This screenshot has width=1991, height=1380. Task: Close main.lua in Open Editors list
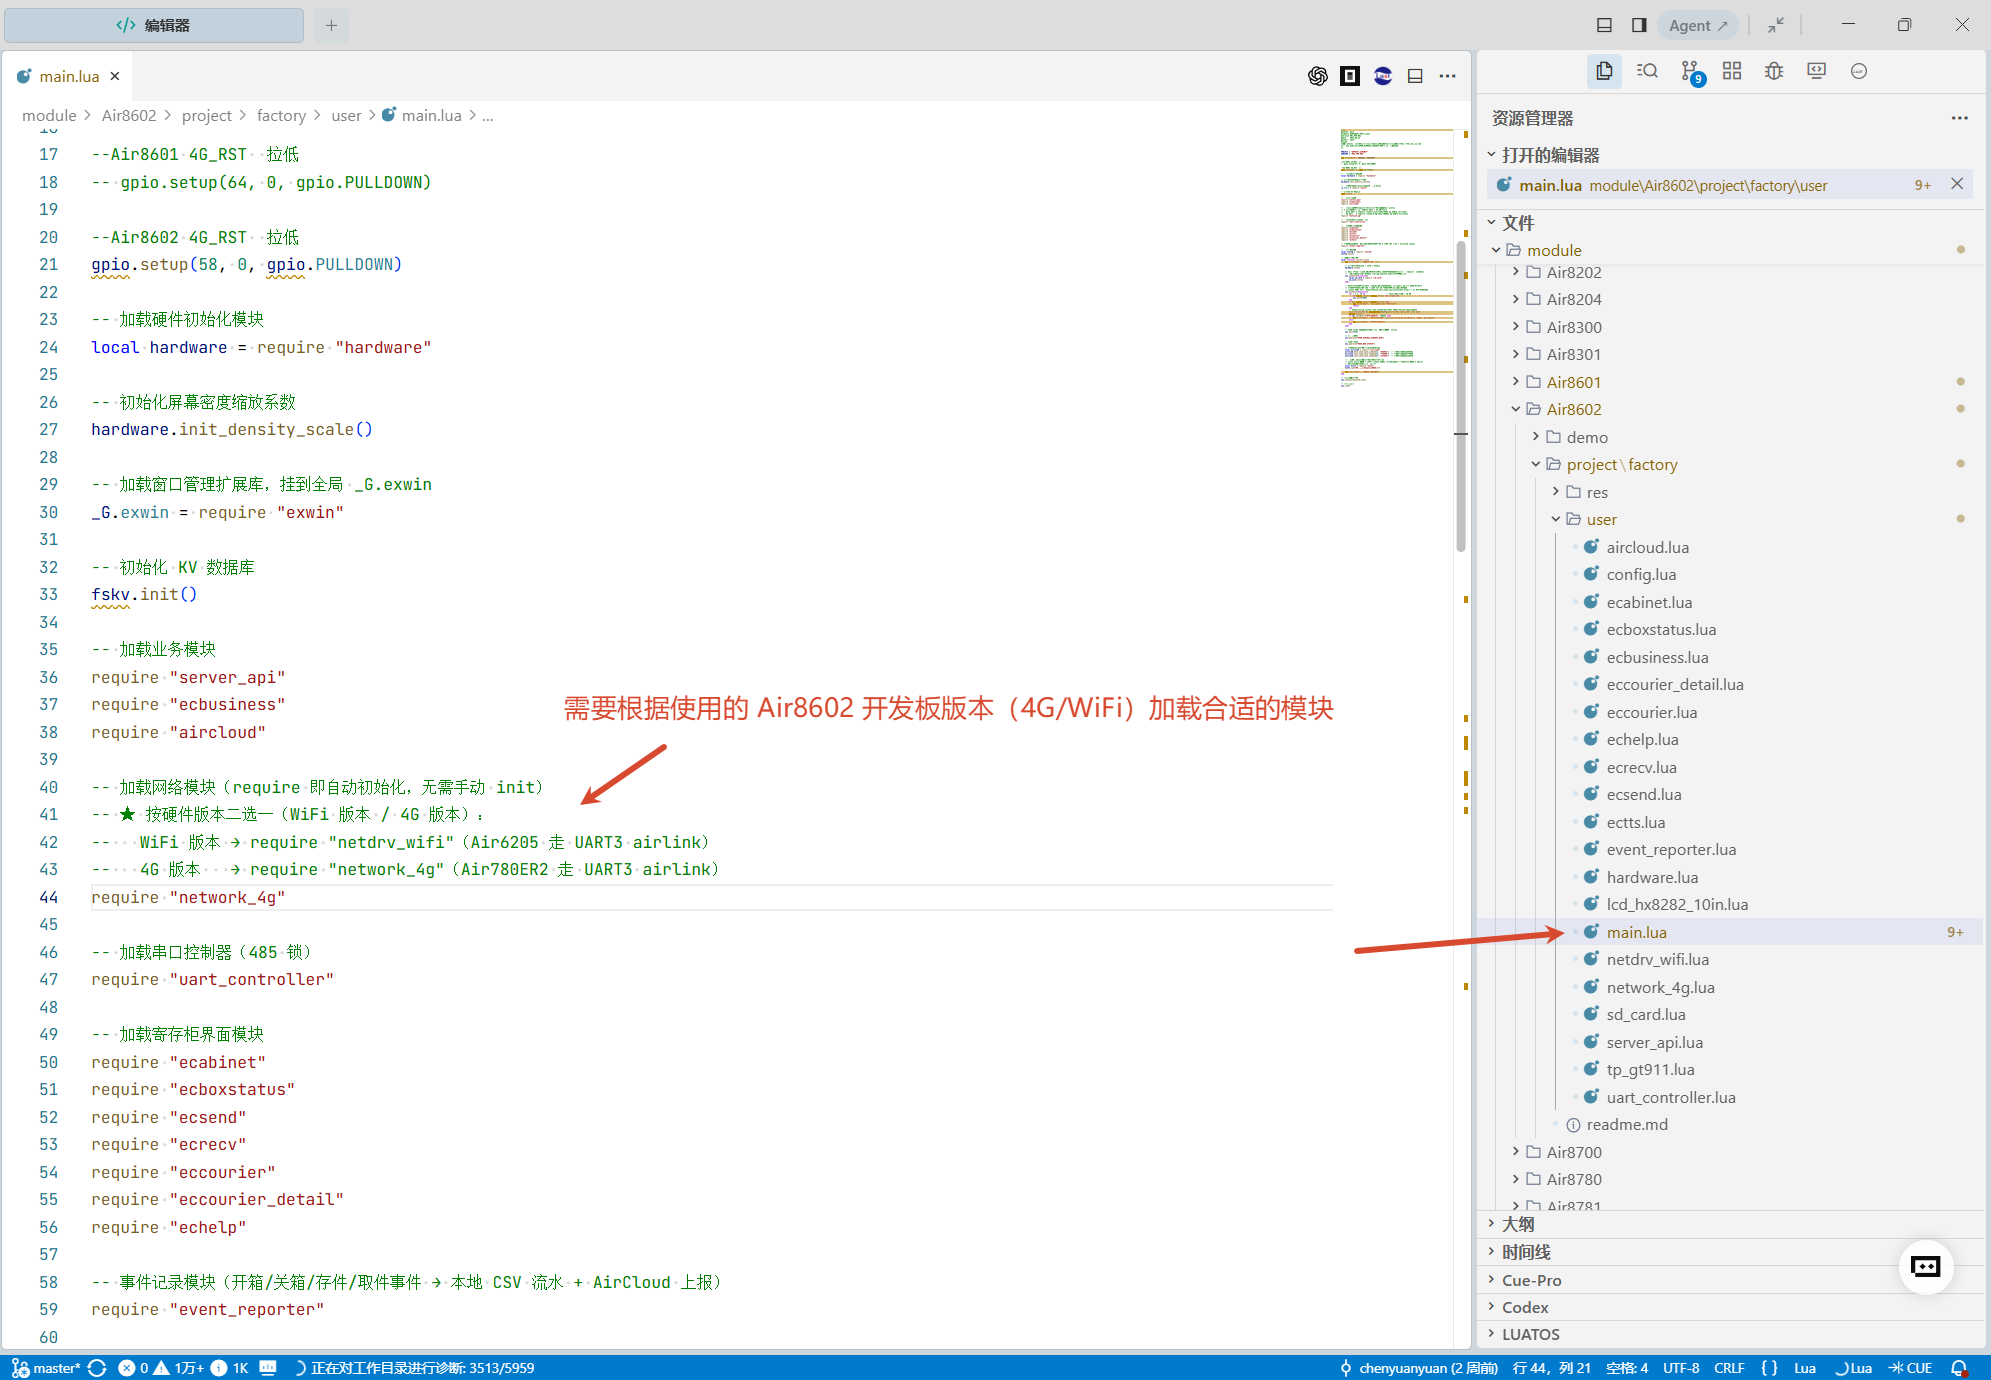coord(1957,184)
